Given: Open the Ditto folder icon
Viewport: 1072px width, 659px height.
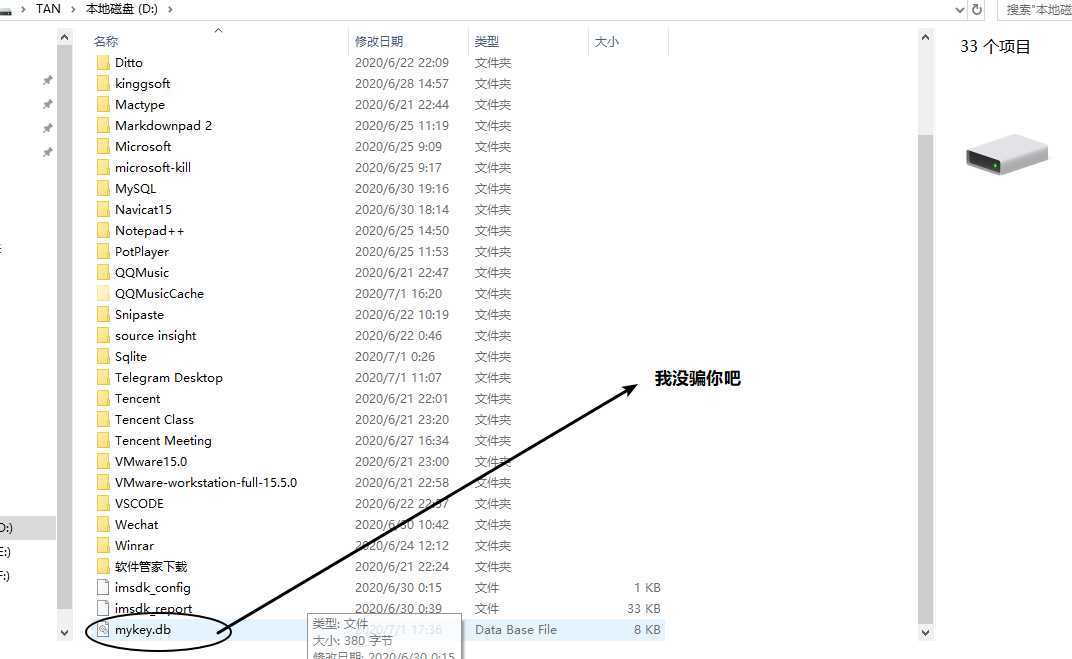Looking at the screenshot, I should point(103,63).
